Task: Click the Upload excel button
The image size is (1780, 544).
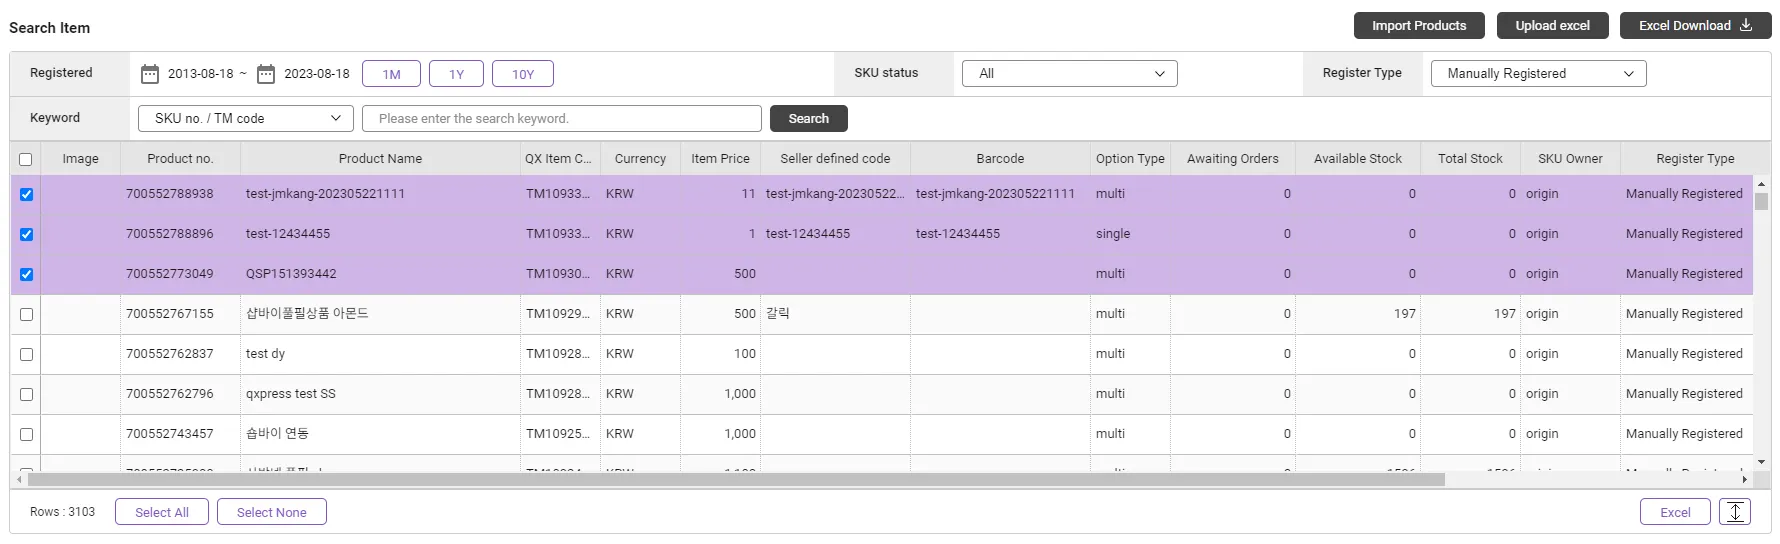Action: coord(1552,25)
